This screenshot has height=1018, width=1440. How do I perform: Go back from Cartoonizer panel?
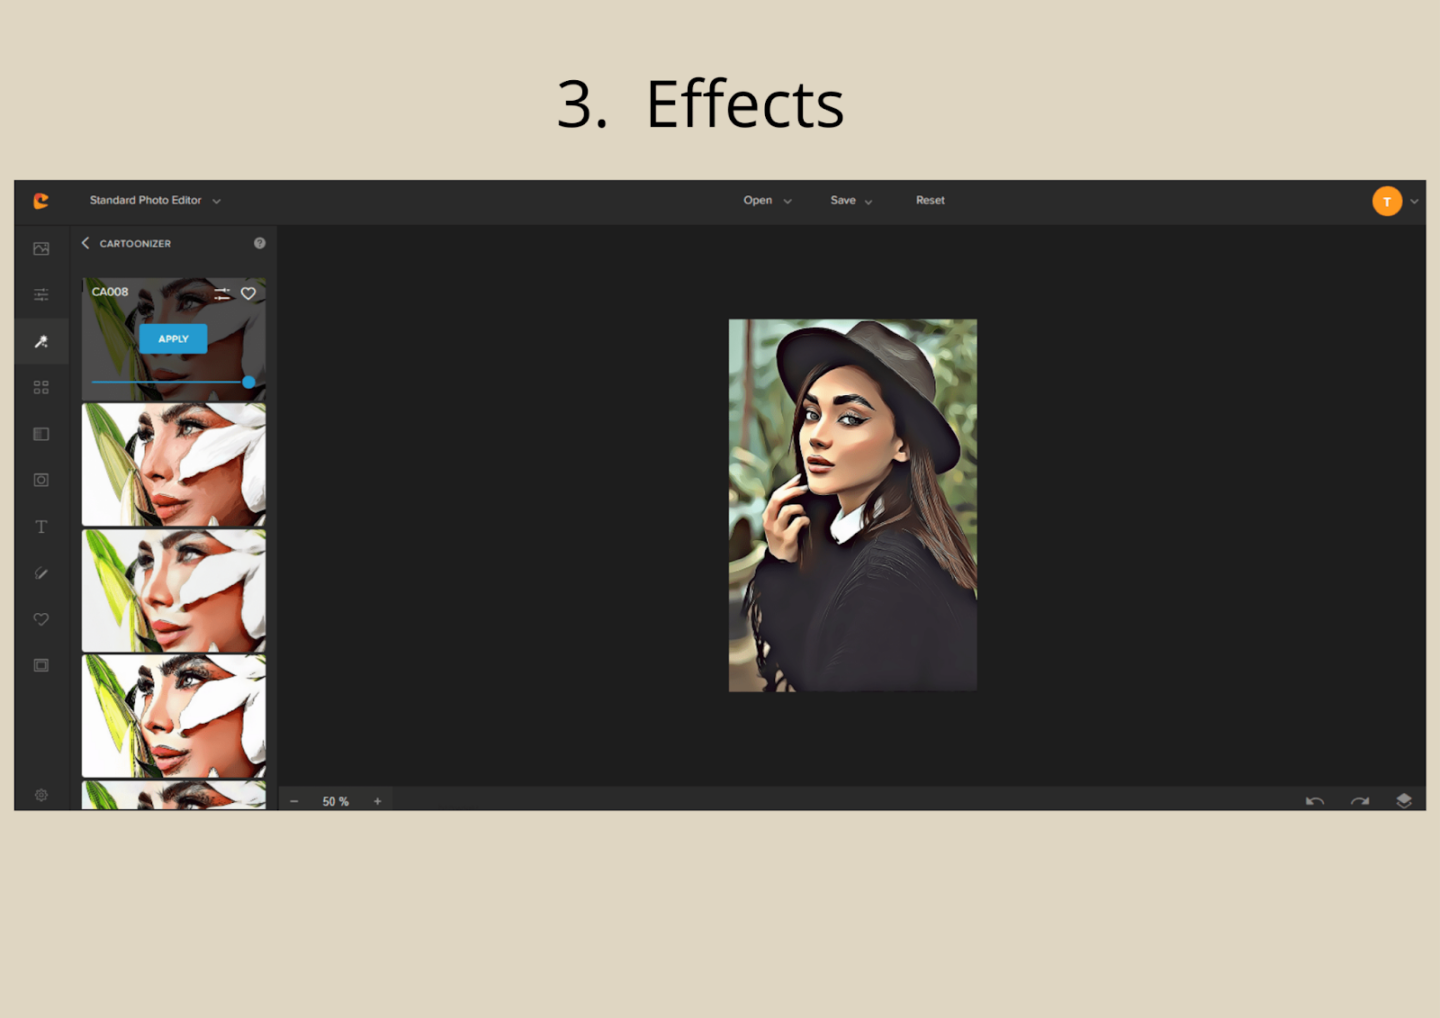(86, 243)
